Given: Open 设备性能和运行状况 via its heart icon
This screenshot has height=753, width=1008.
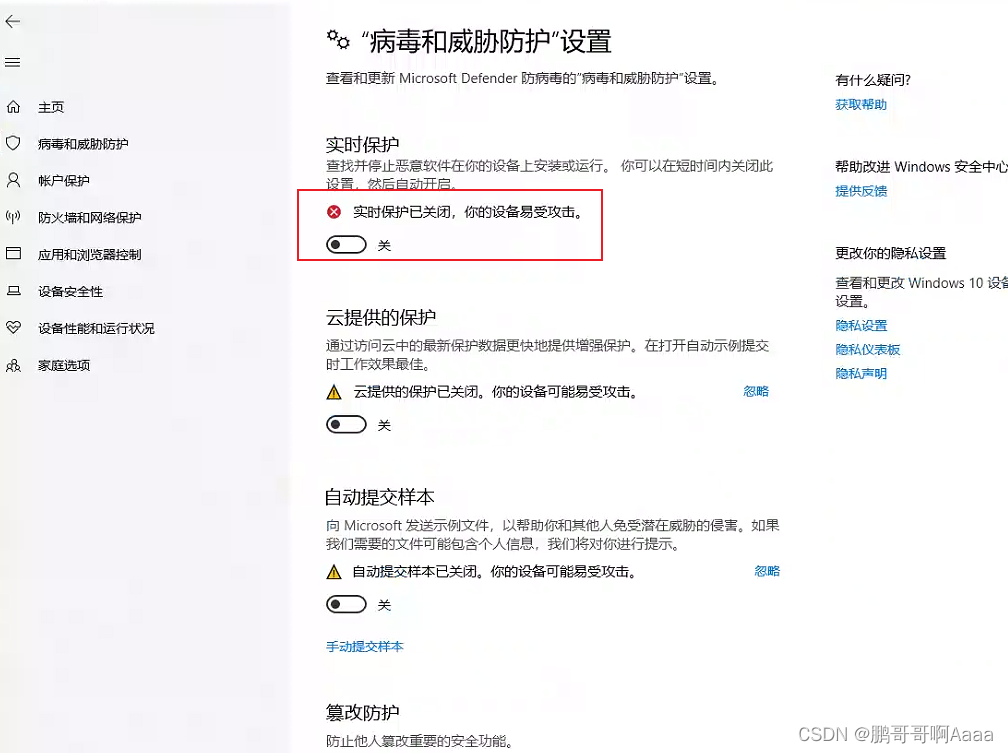Looking at the screenshot, I should [x=12, y=327].
